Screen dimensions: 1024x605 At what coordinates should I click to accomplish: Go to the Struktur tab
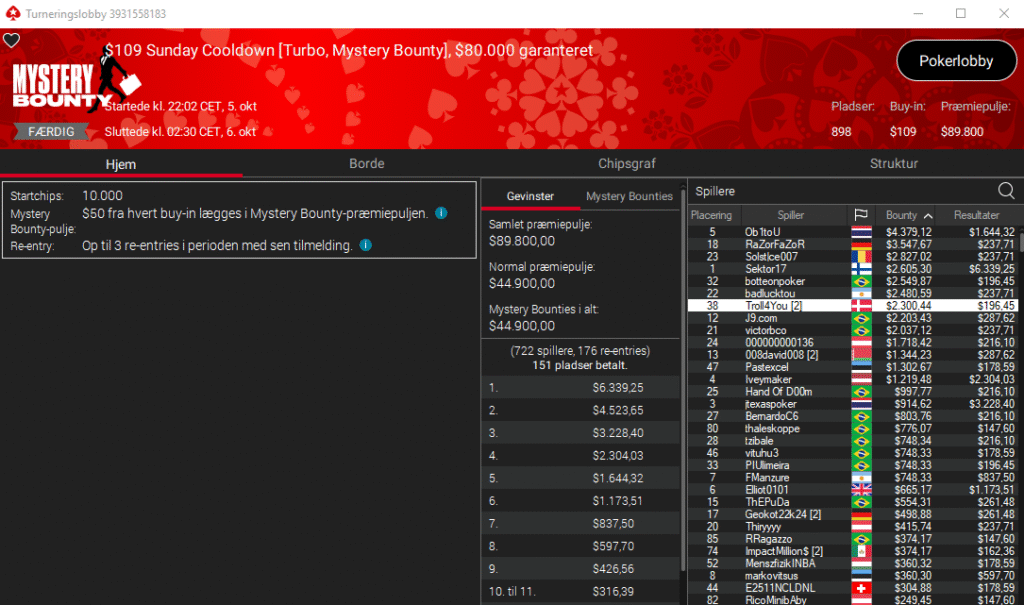(893, 163)
